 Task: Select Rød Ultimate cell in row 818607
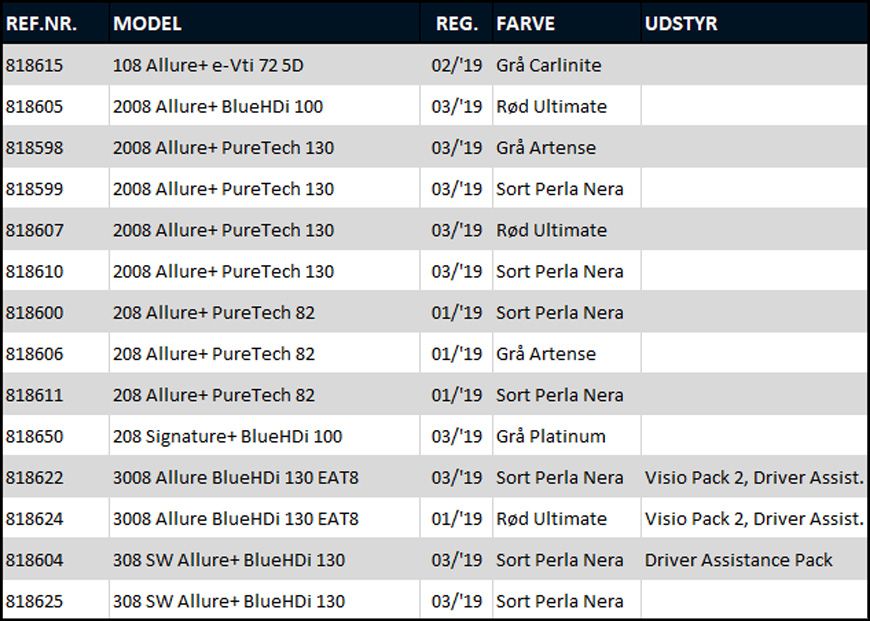pyautogui.click(x=552, y=230)
